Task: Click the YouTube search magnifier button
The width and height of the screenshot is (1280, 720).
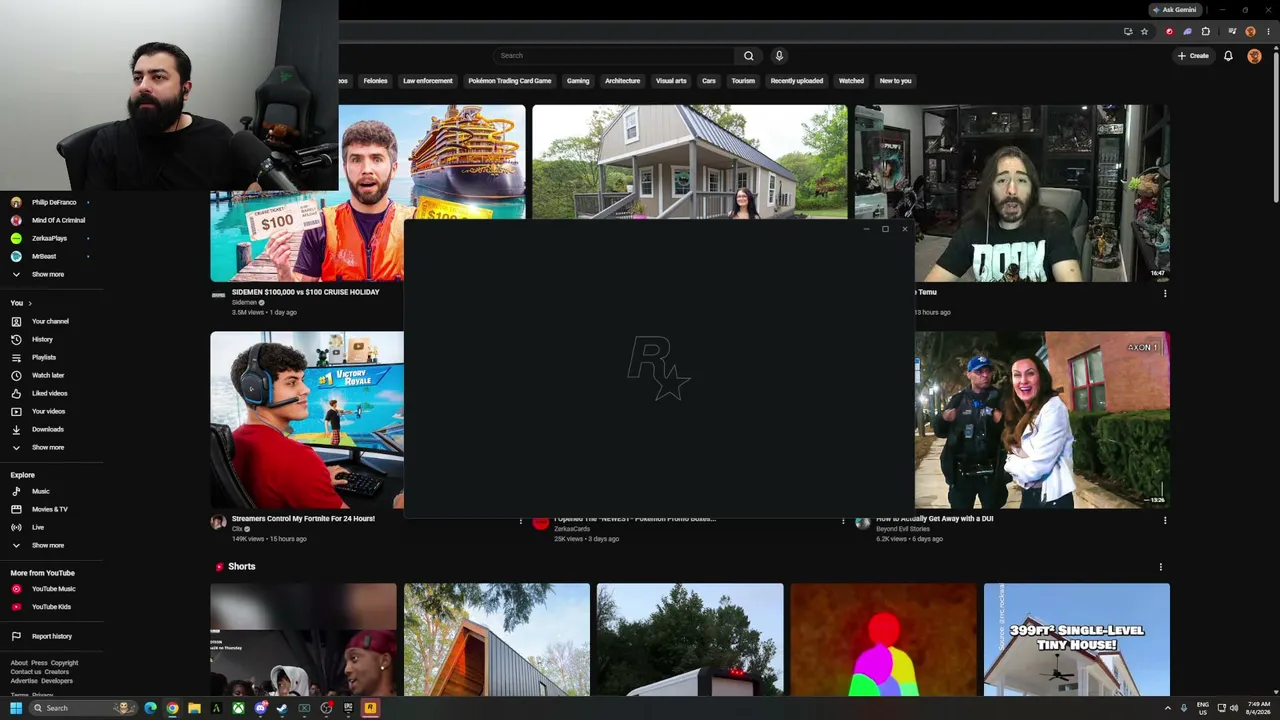Action: point(748,56)
